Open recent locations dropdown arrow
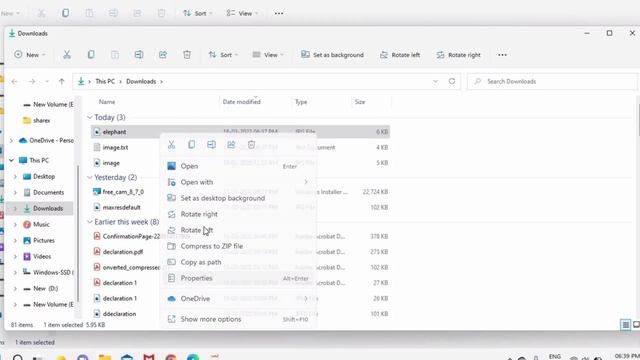Screen dimensions: 640x360 [47, 82]
